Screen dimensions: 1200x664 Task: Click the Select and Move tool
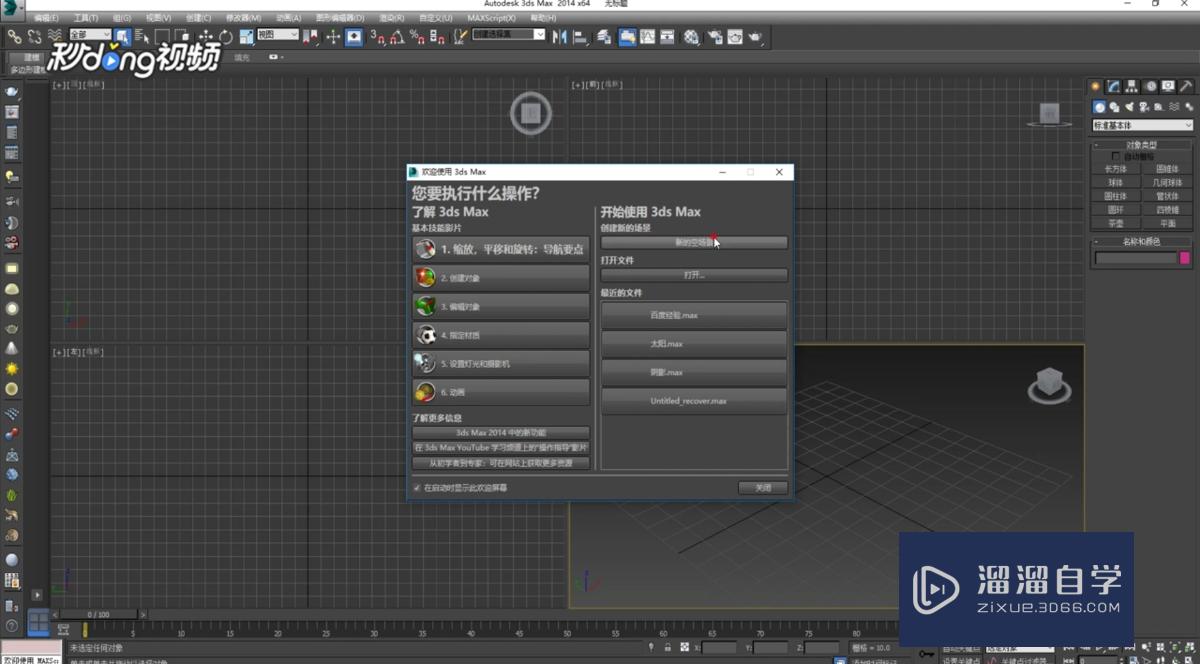205,37
